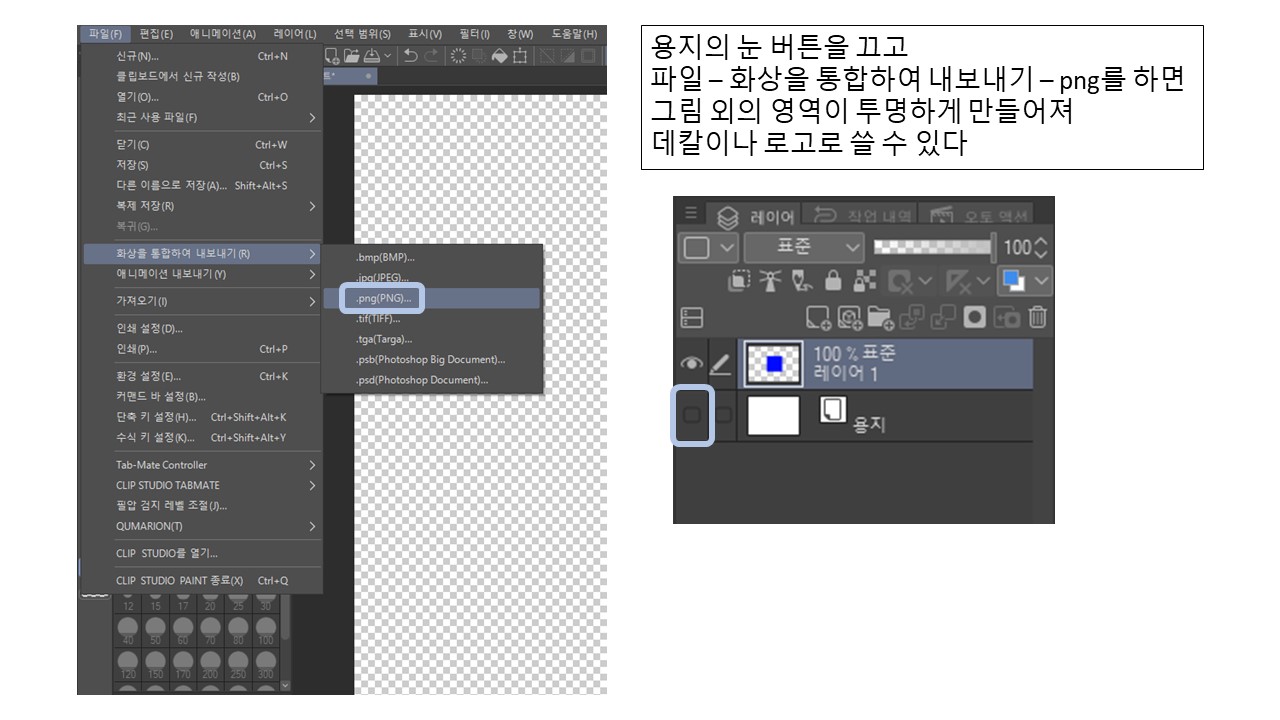1280x720 pixels.
Task: Click the merge with lower layer icon
Action: (943, 317)
